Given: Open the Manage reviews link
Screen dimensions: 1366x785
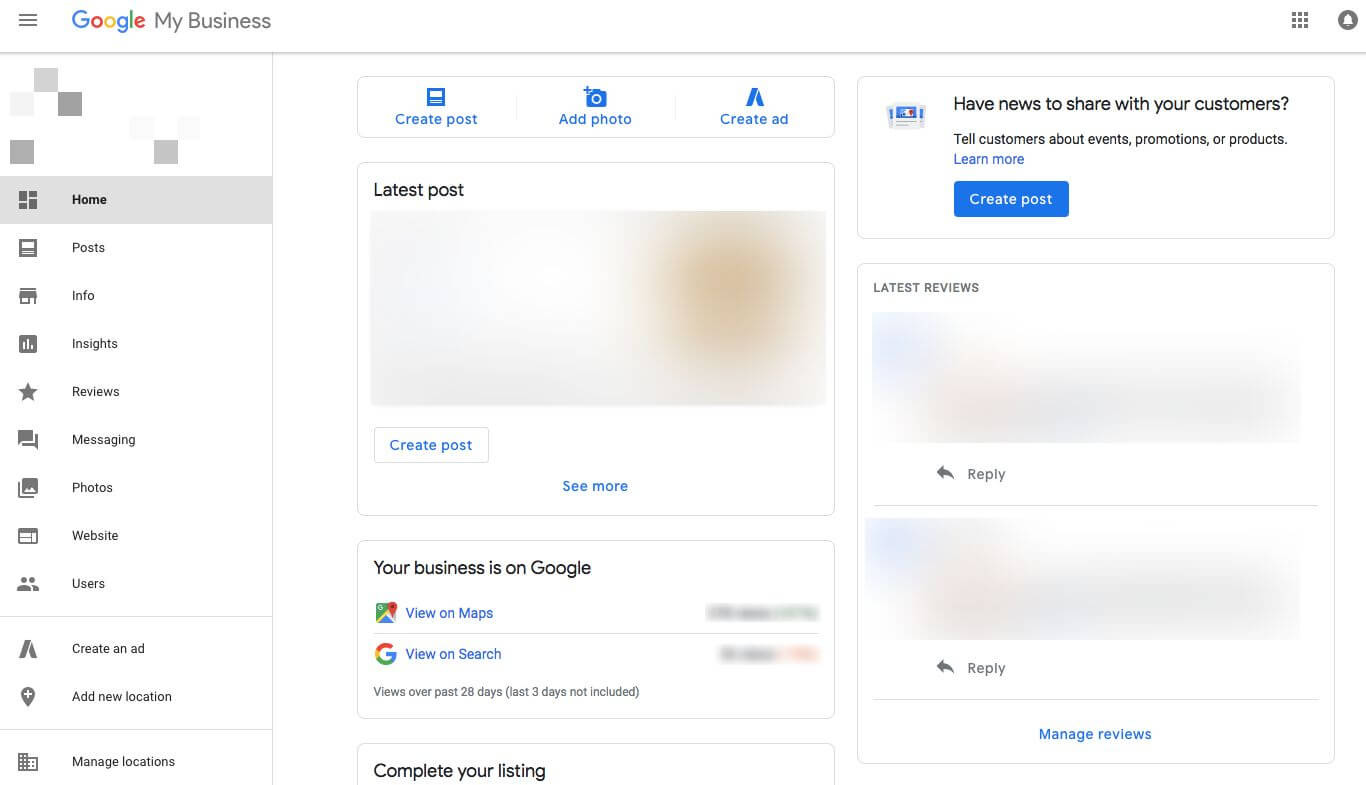Looking at the screenshot, I should (1095, 734).
